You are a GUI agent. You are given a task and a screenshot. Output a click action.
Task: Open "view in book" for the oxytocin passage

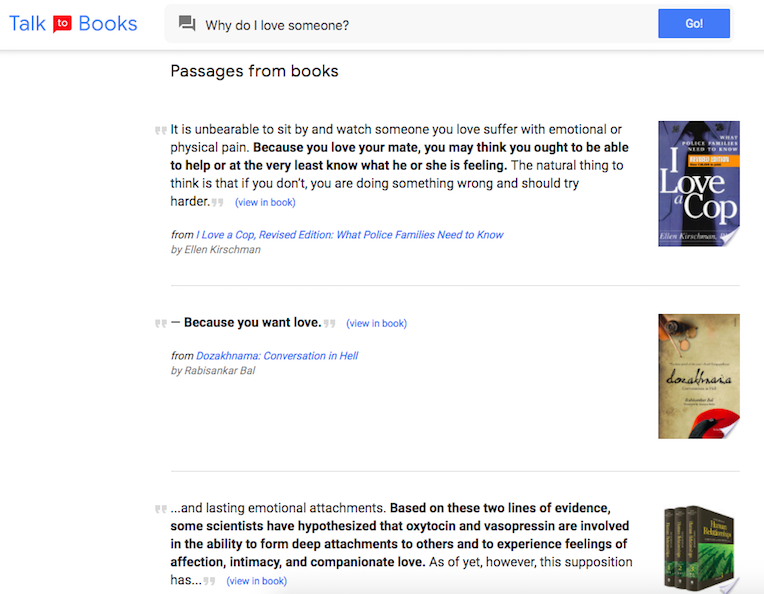pos(256,581)
